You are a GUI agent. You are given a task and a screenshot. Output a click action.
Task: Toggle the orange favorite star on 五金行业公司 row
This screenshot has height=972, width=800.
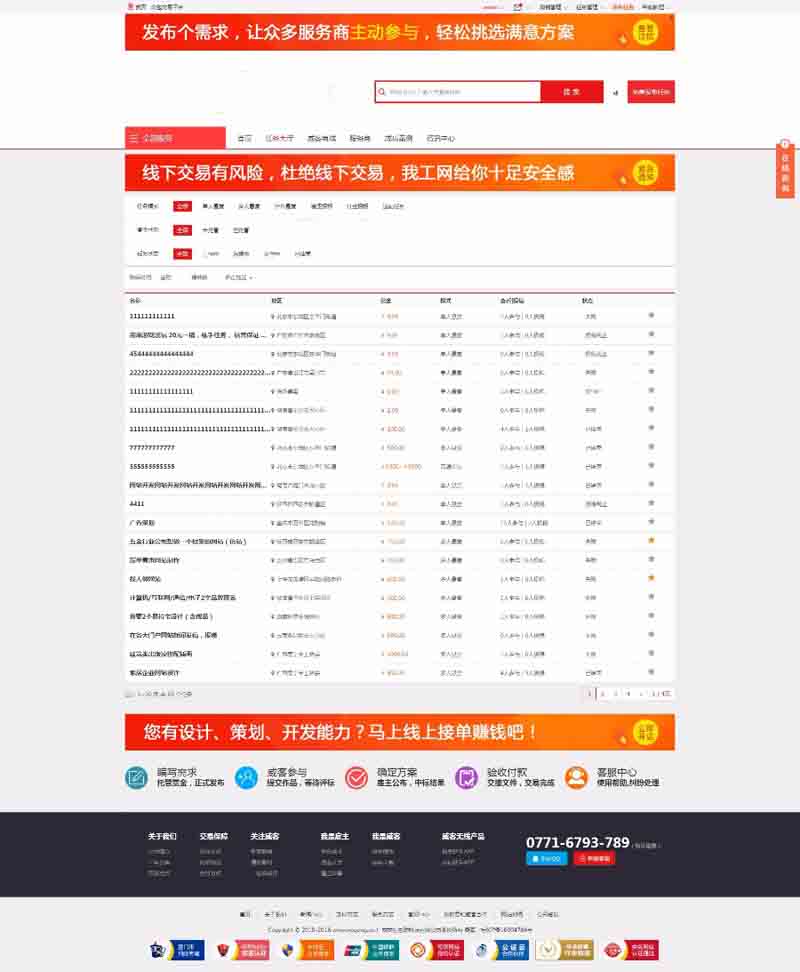(651, 540)
